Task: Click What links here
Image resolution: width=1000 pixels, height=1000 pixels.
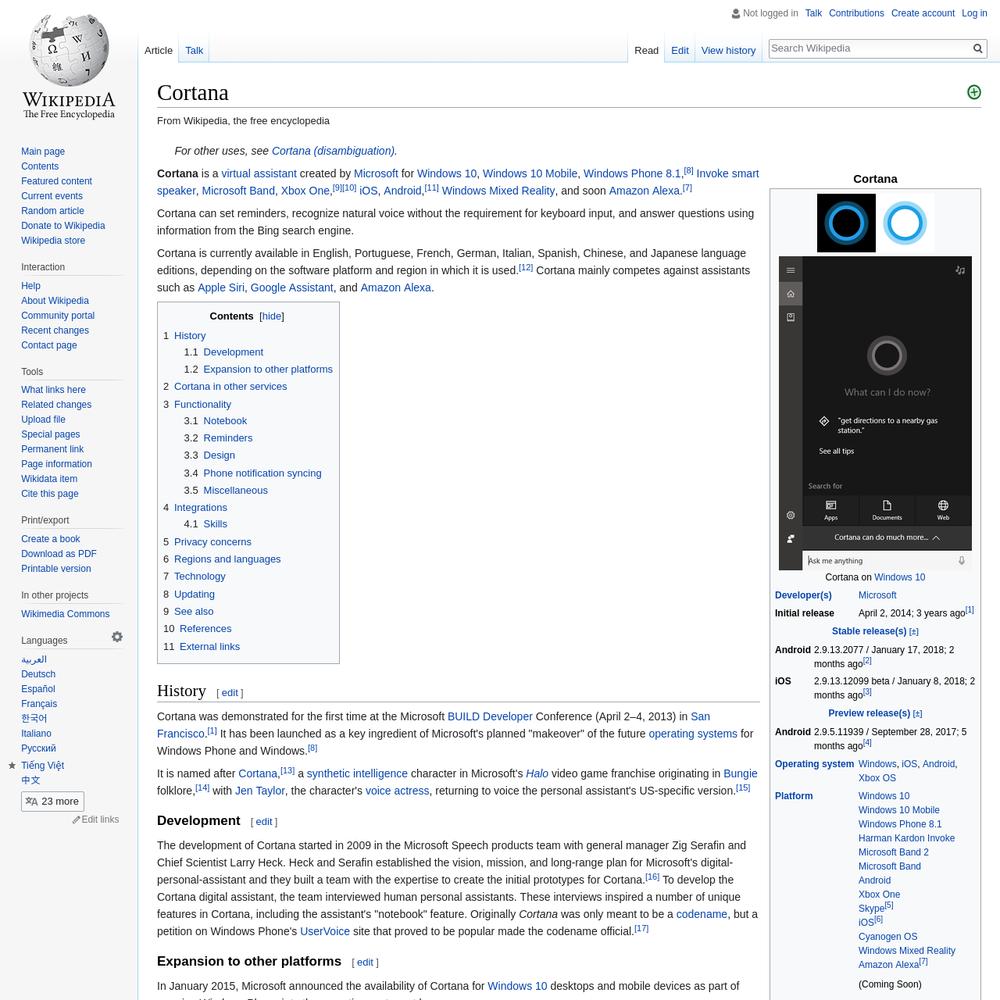Action: [53, 390]
